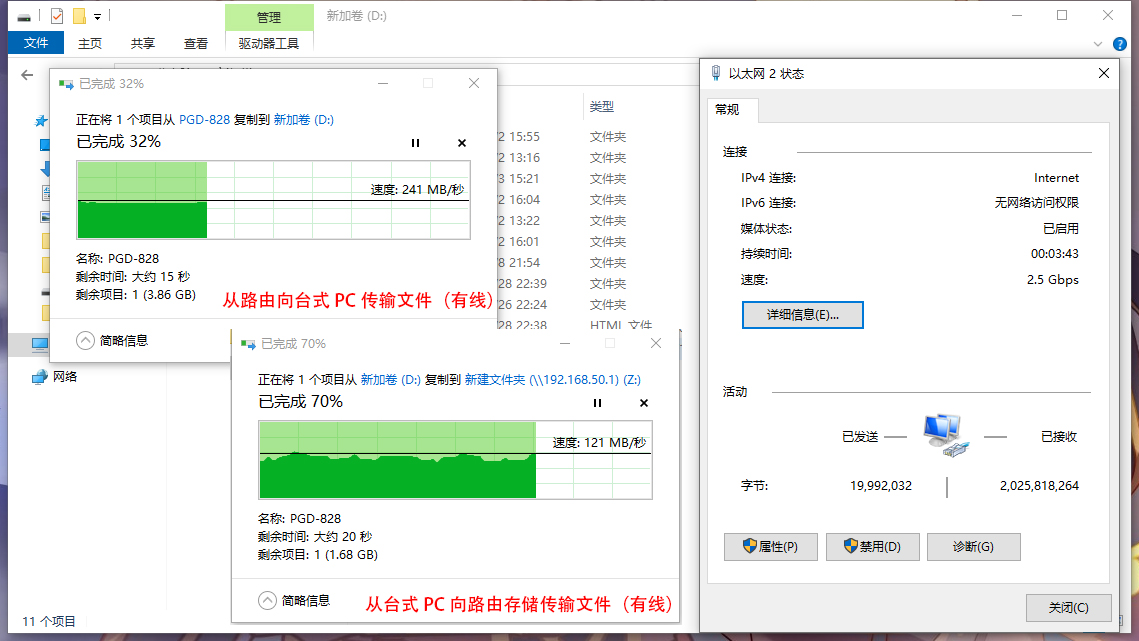Image resolution: width=1139 pixels, height=641 pixels.
Task: Cancel the 32% copy with the X icon
Action: (461, 143)
